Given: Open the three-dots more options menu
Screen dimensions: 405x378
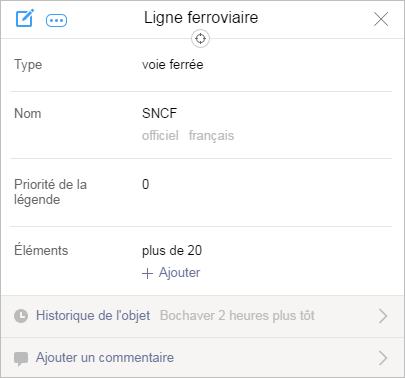Looking at the screenshot, I should click(x=56, y=21).
